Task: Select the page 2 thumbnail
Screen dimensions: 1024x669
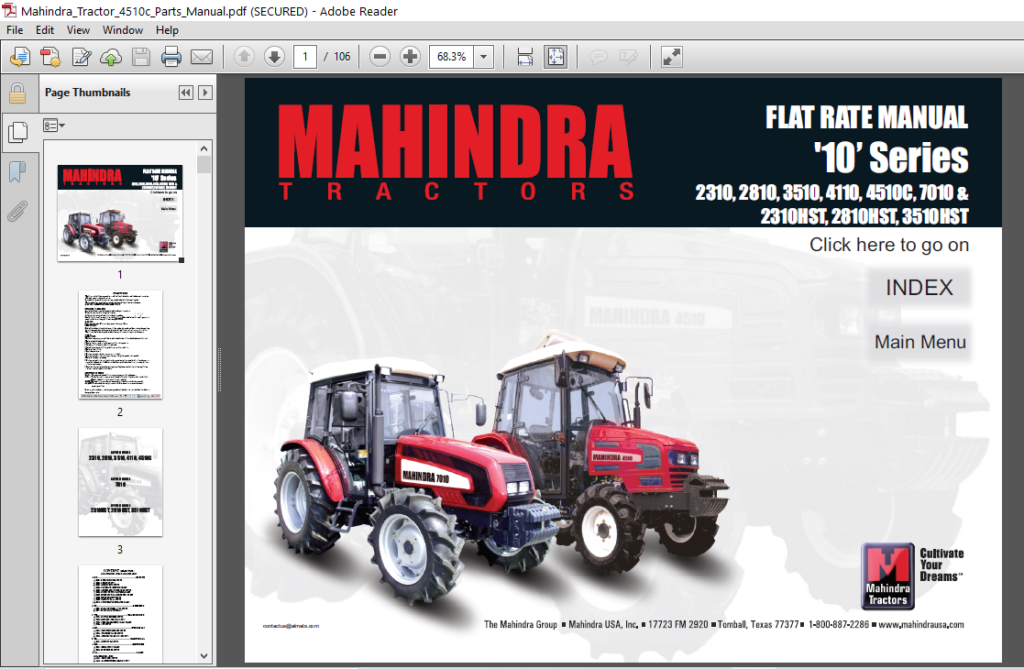Action: click(120, 345)
